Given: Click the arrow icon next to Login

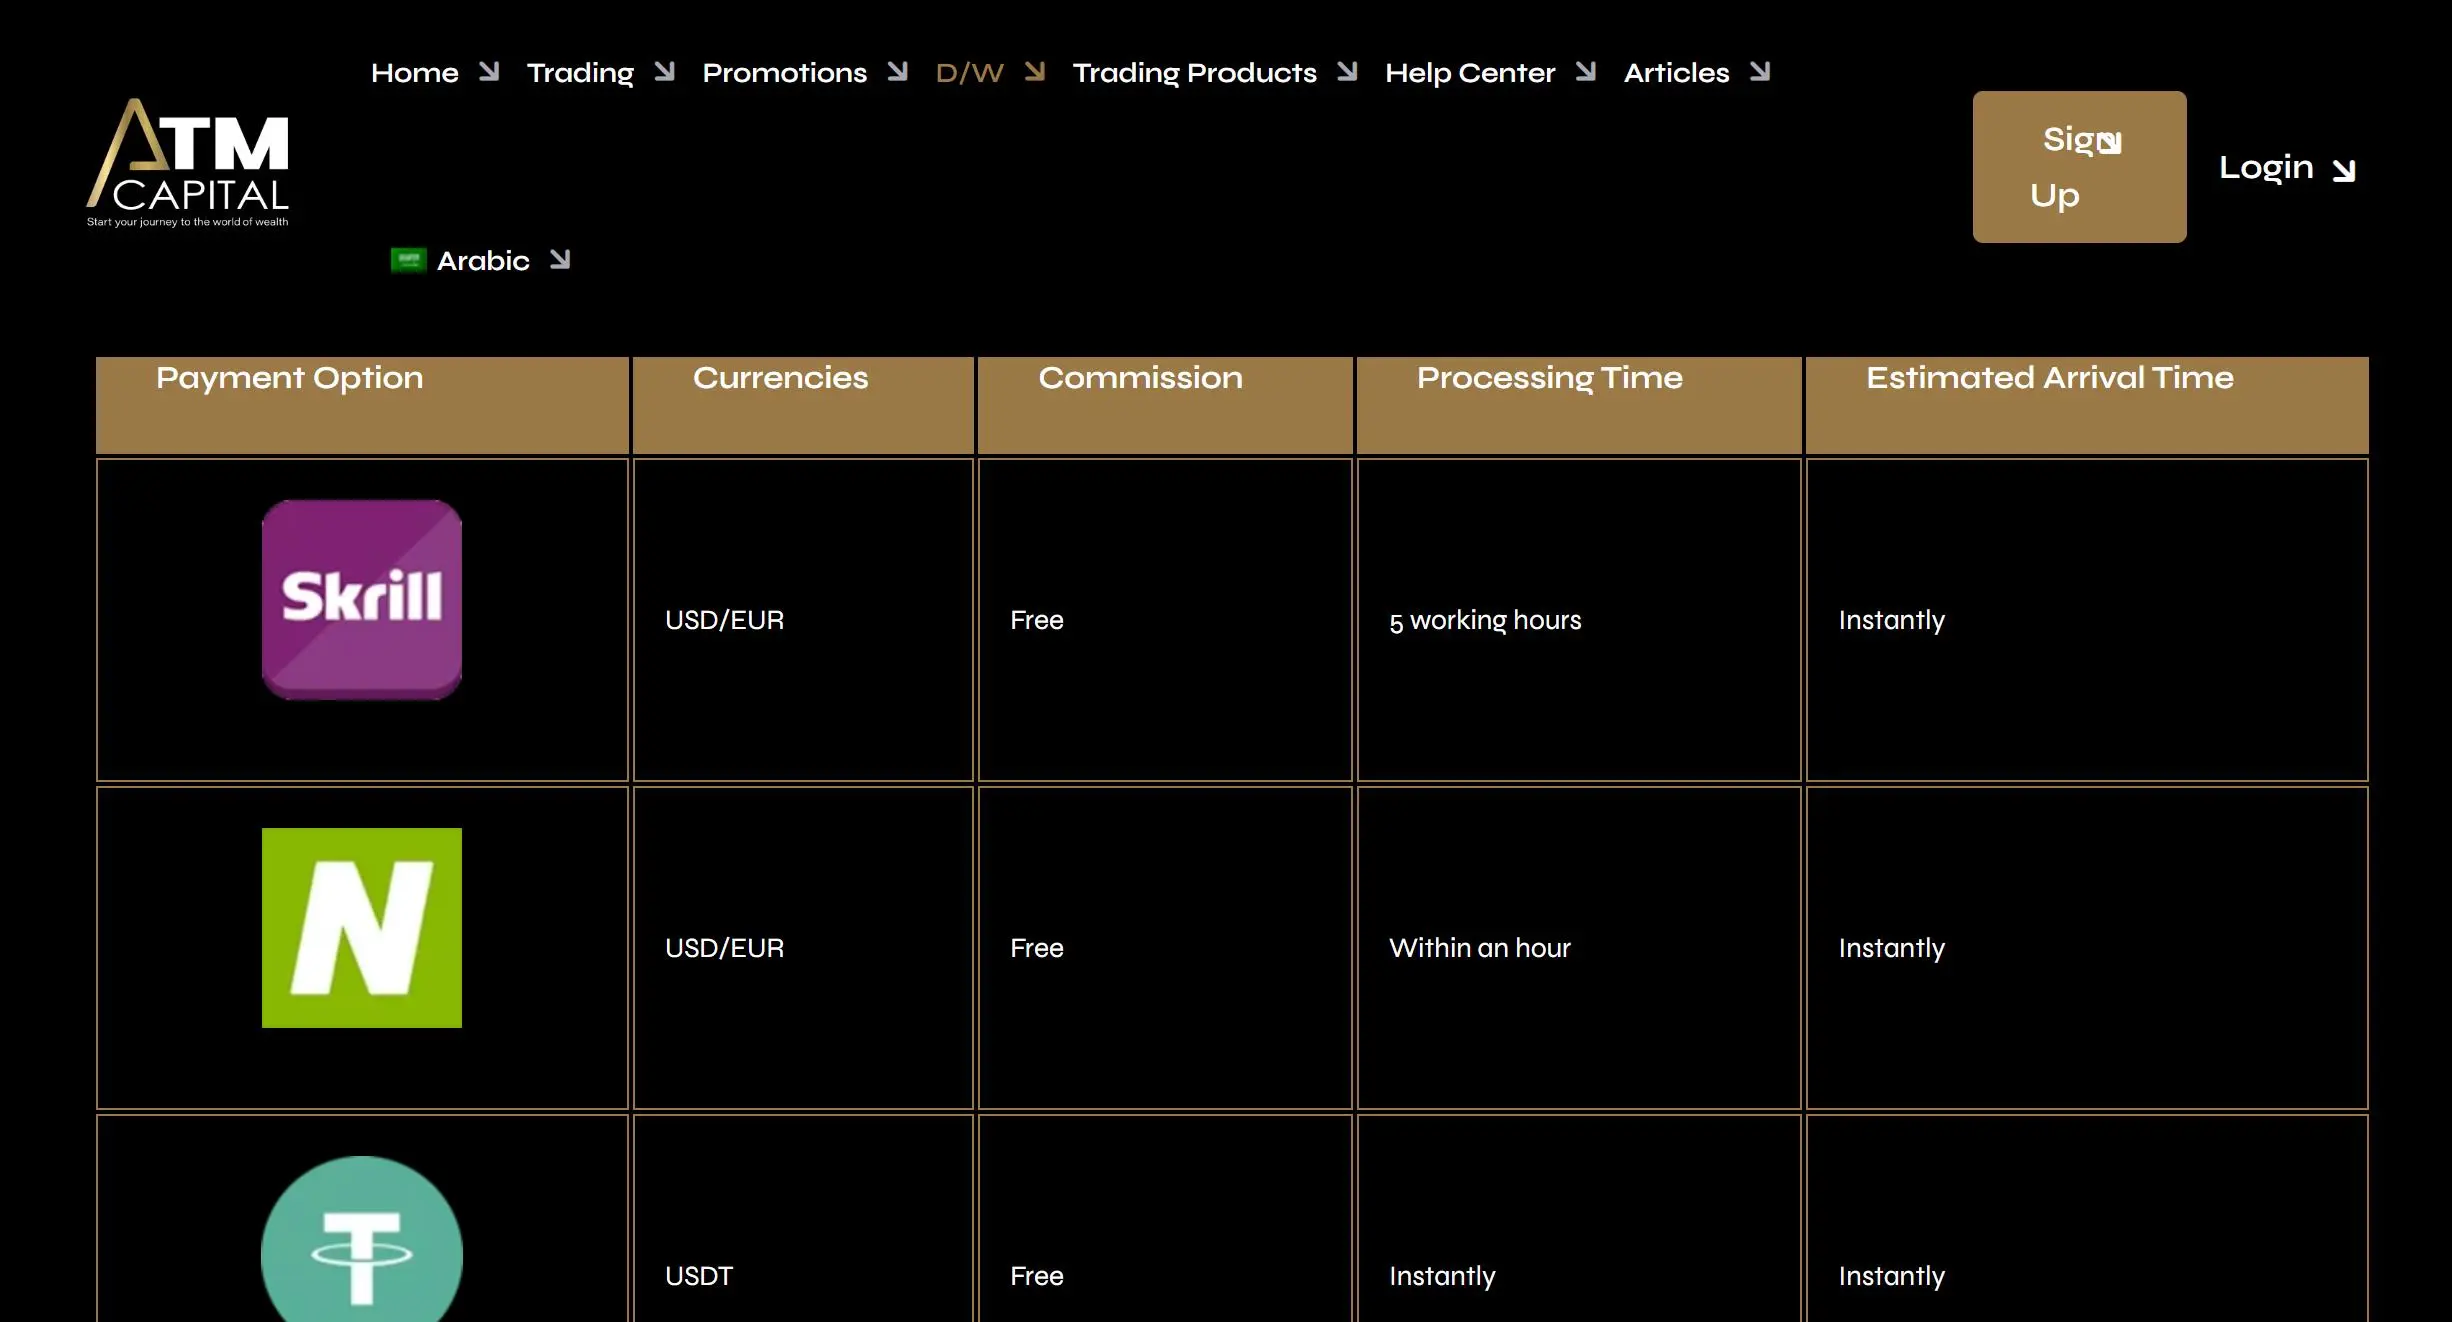Looking at the screenshot, I should coord(2343,170).
